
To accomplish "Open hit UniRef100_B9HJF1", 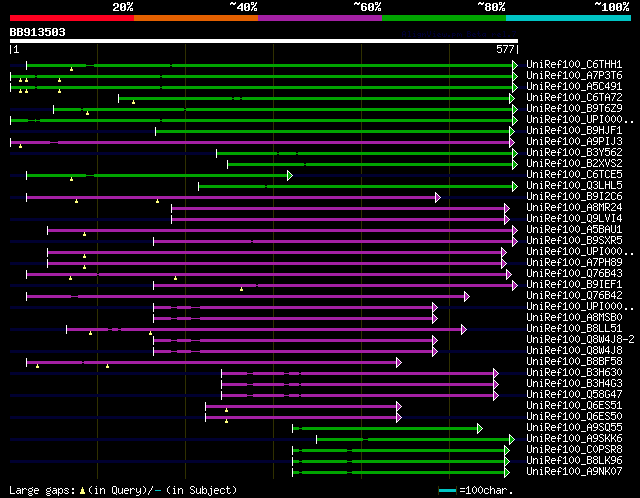I will coord(574,131).
